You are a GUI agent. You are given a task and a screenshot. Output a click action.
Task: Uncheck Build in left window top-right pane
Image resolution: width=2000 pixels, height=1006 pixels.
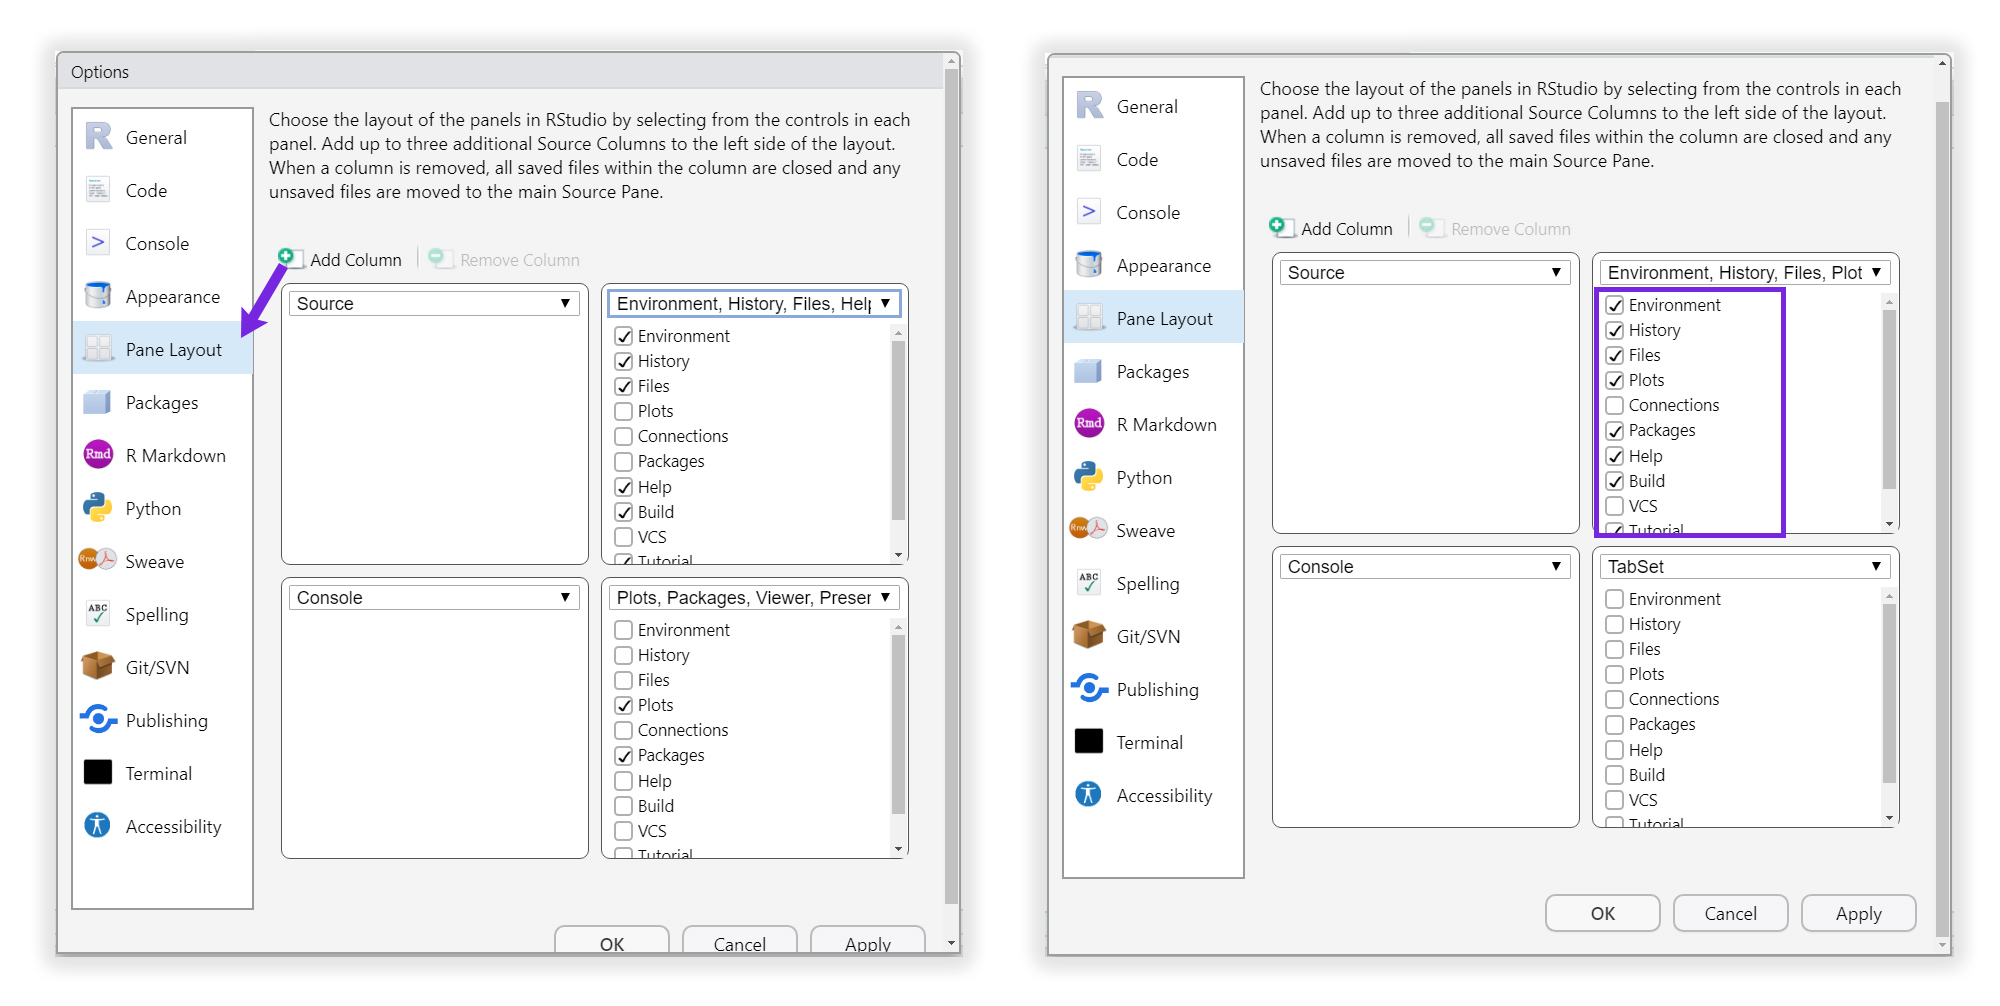(624, 512)
